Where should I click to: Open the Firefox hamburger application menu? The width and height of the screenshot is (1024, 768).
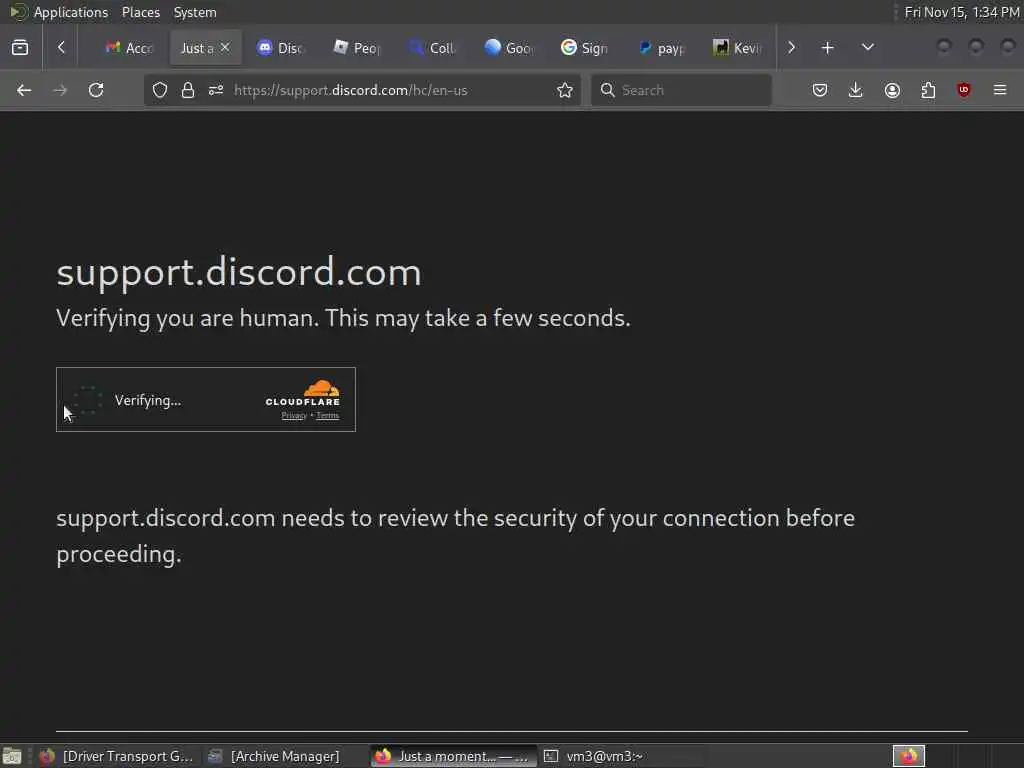[x=1000, y=90]
